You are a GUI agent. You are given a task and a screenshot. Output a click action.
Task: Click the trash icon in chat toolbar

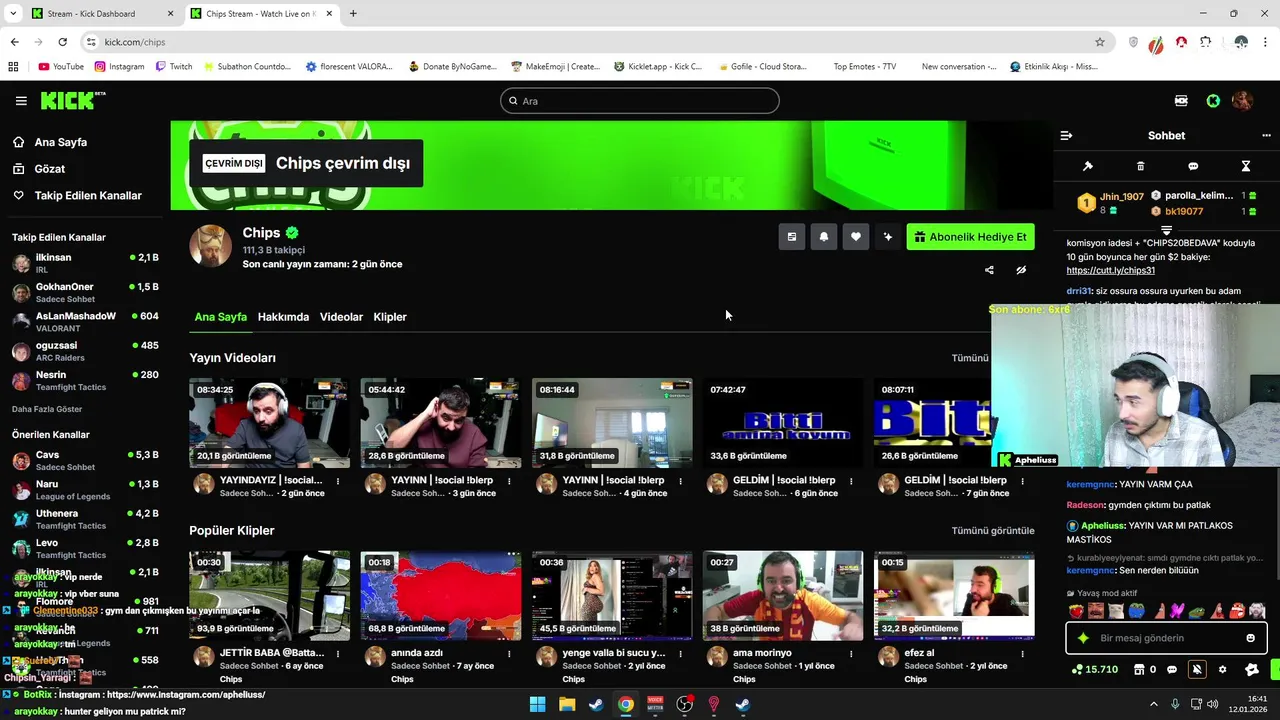click(1141, 166)
